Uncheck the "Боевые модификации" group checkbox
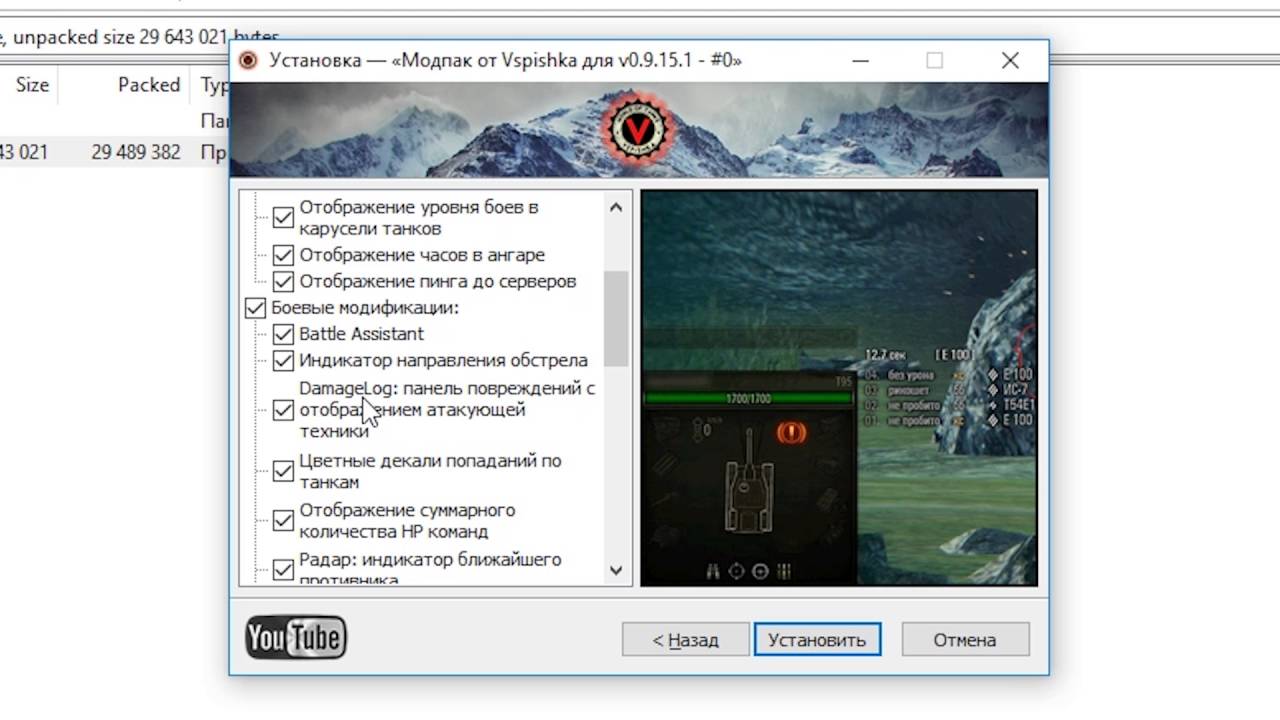 255,308
